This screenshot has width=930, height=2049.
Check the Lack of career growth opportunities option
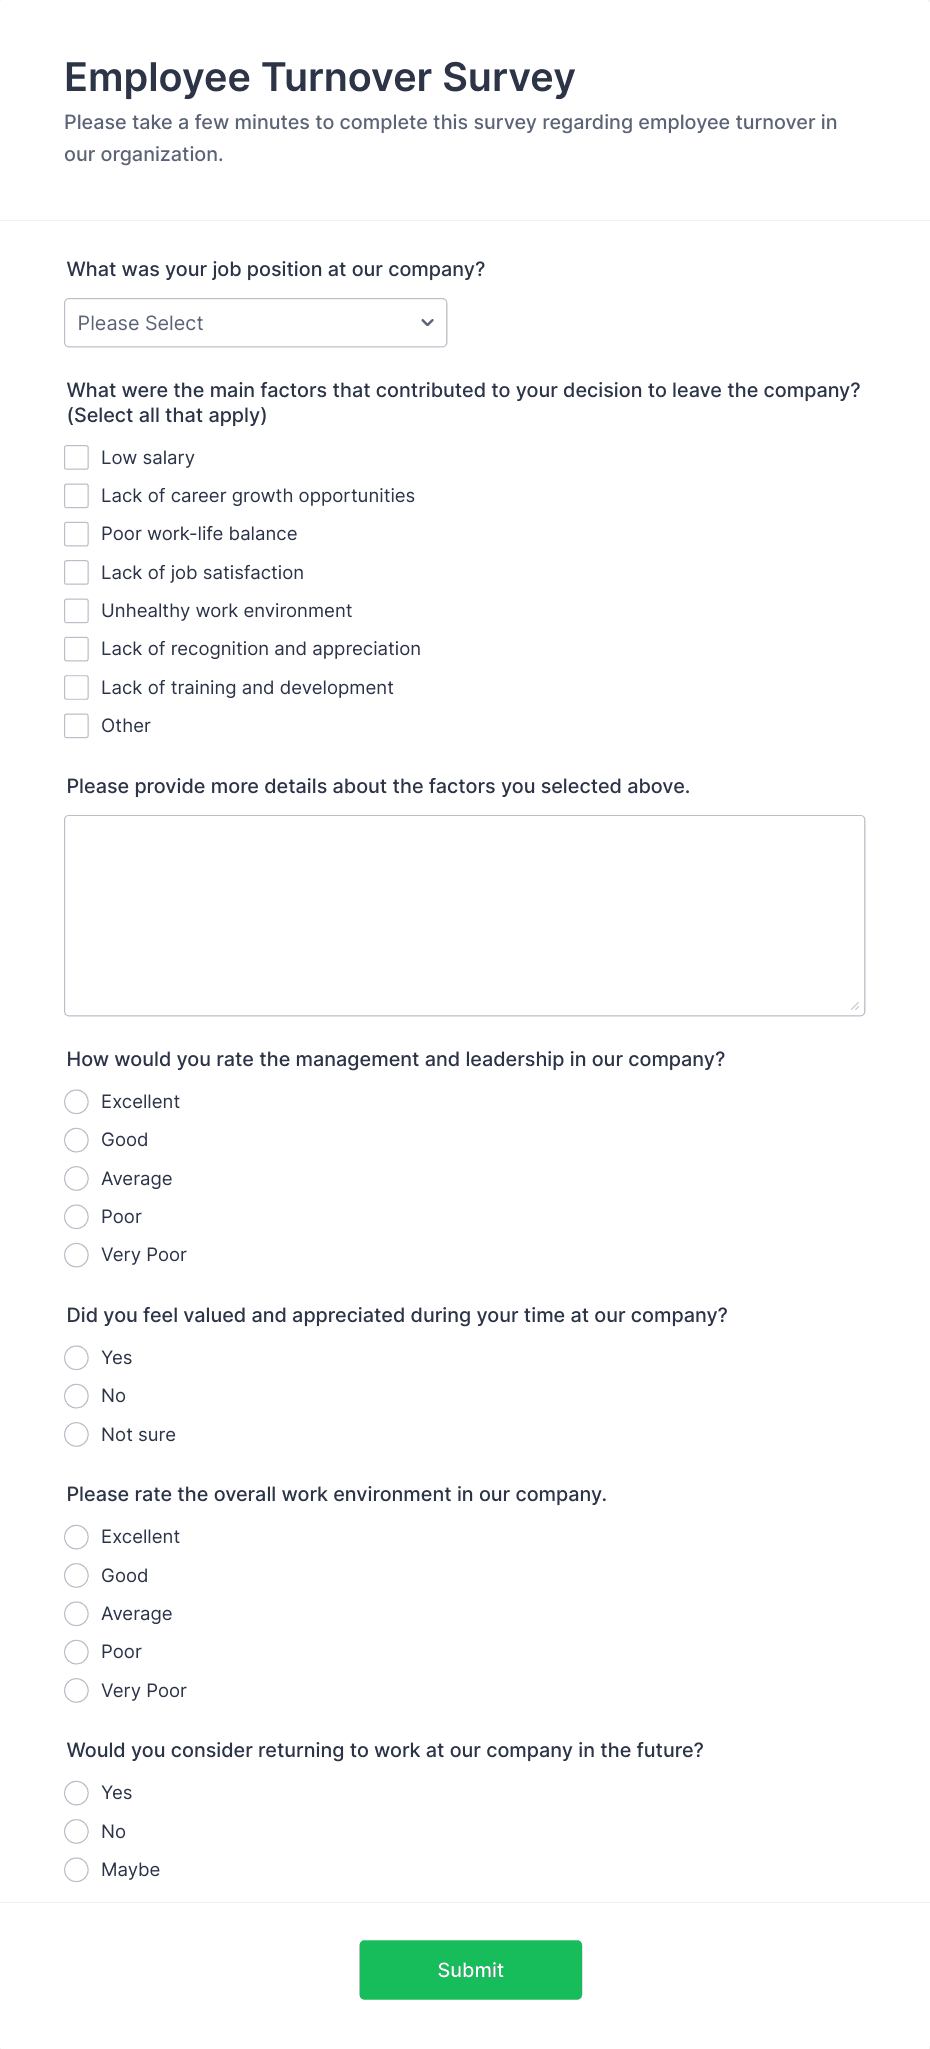tap(76, 495)
